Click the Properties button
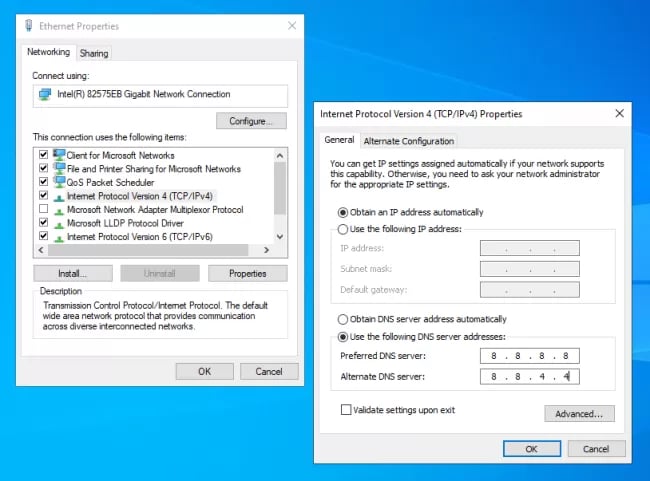The width and height of the screenshot is (650, 481). 248,274
